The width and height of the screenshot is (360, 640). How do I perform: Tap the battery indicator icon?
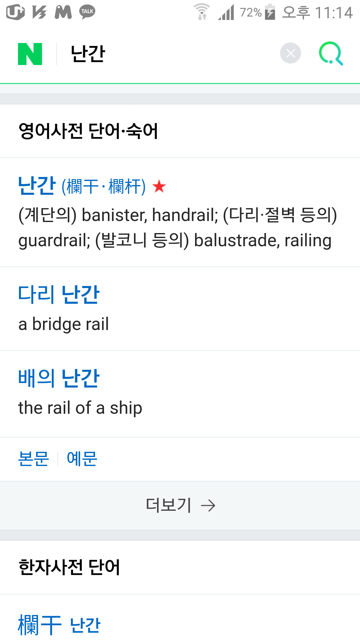click(270, 13)
